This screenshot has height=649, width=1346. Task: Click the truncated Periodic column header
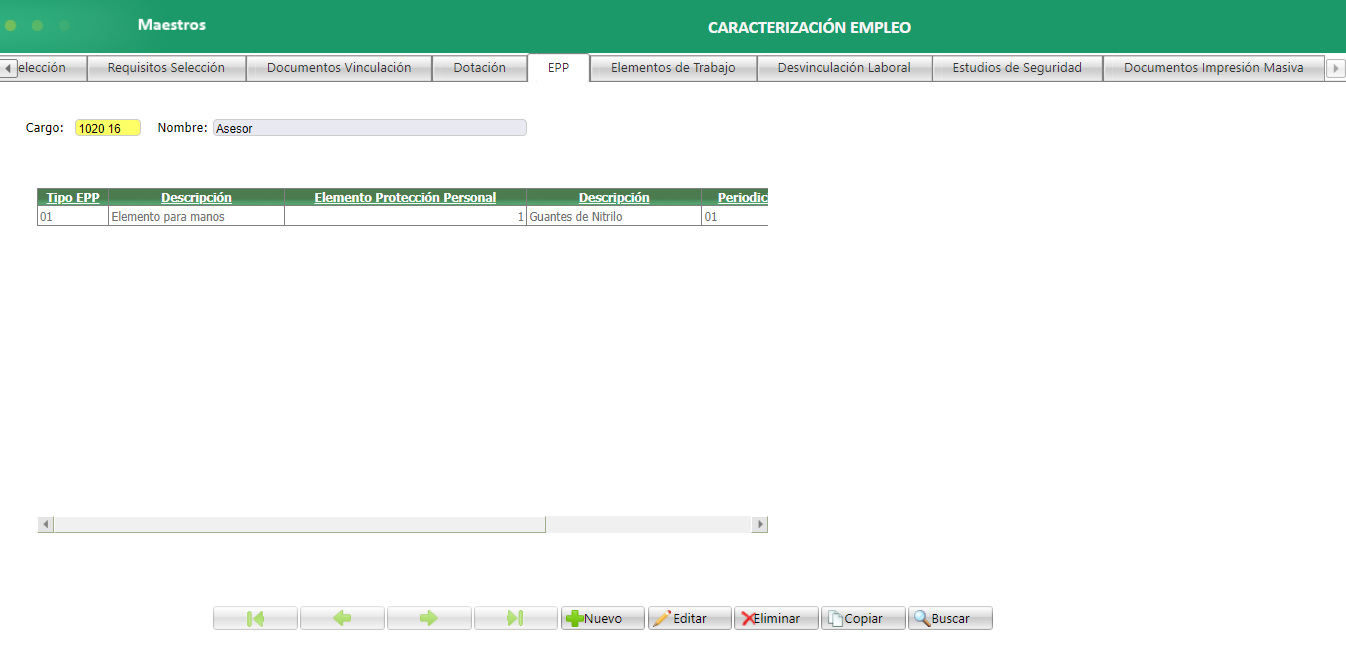[735, 197]
